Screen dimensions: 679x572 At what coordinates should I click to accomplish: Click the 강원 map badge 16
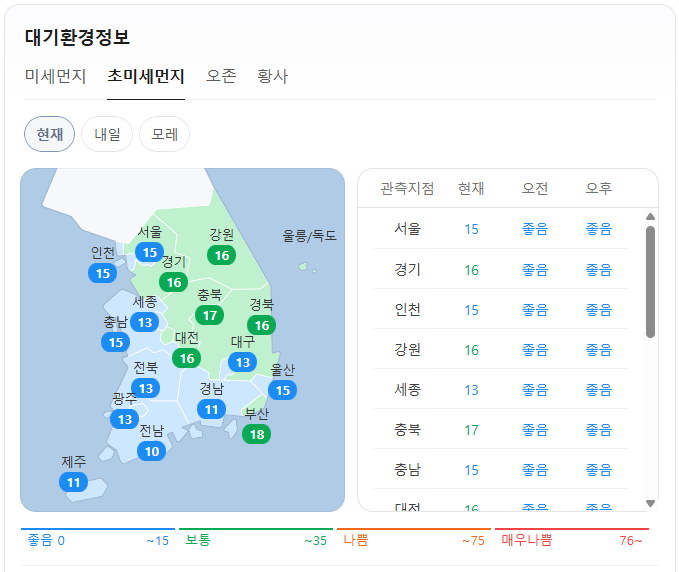(222, 255)
